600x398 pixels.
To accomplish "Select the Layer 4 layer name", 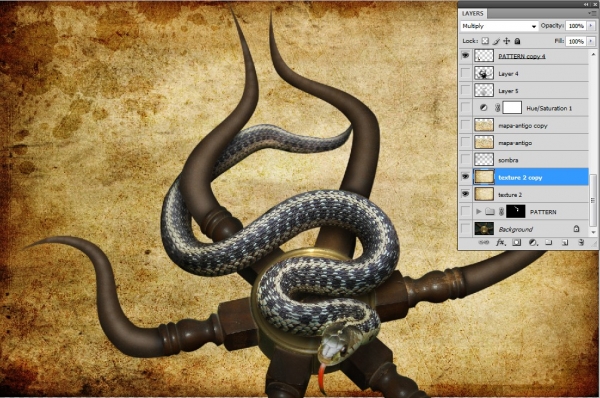I will tap(508, 73).
